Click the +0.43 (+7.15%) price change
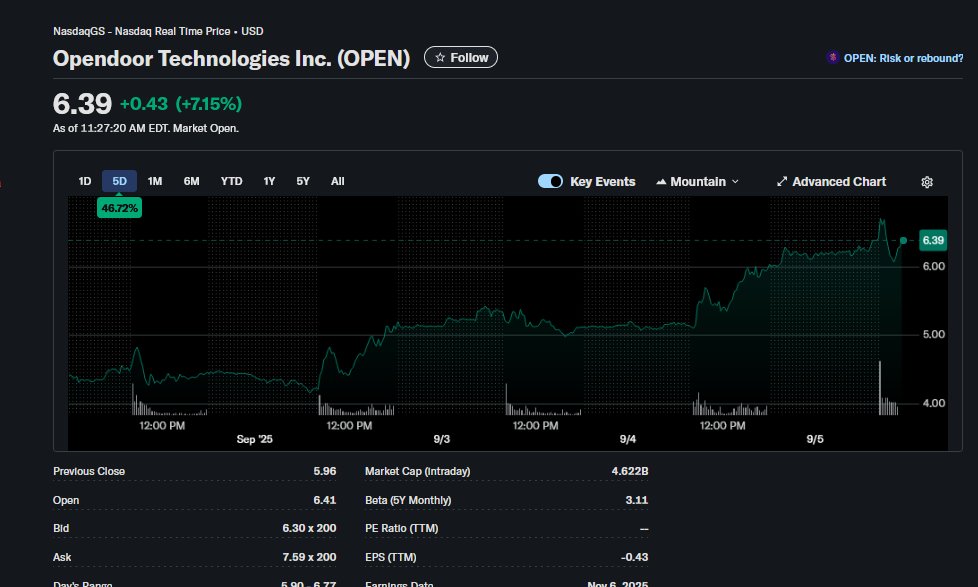 click(181, 104)
